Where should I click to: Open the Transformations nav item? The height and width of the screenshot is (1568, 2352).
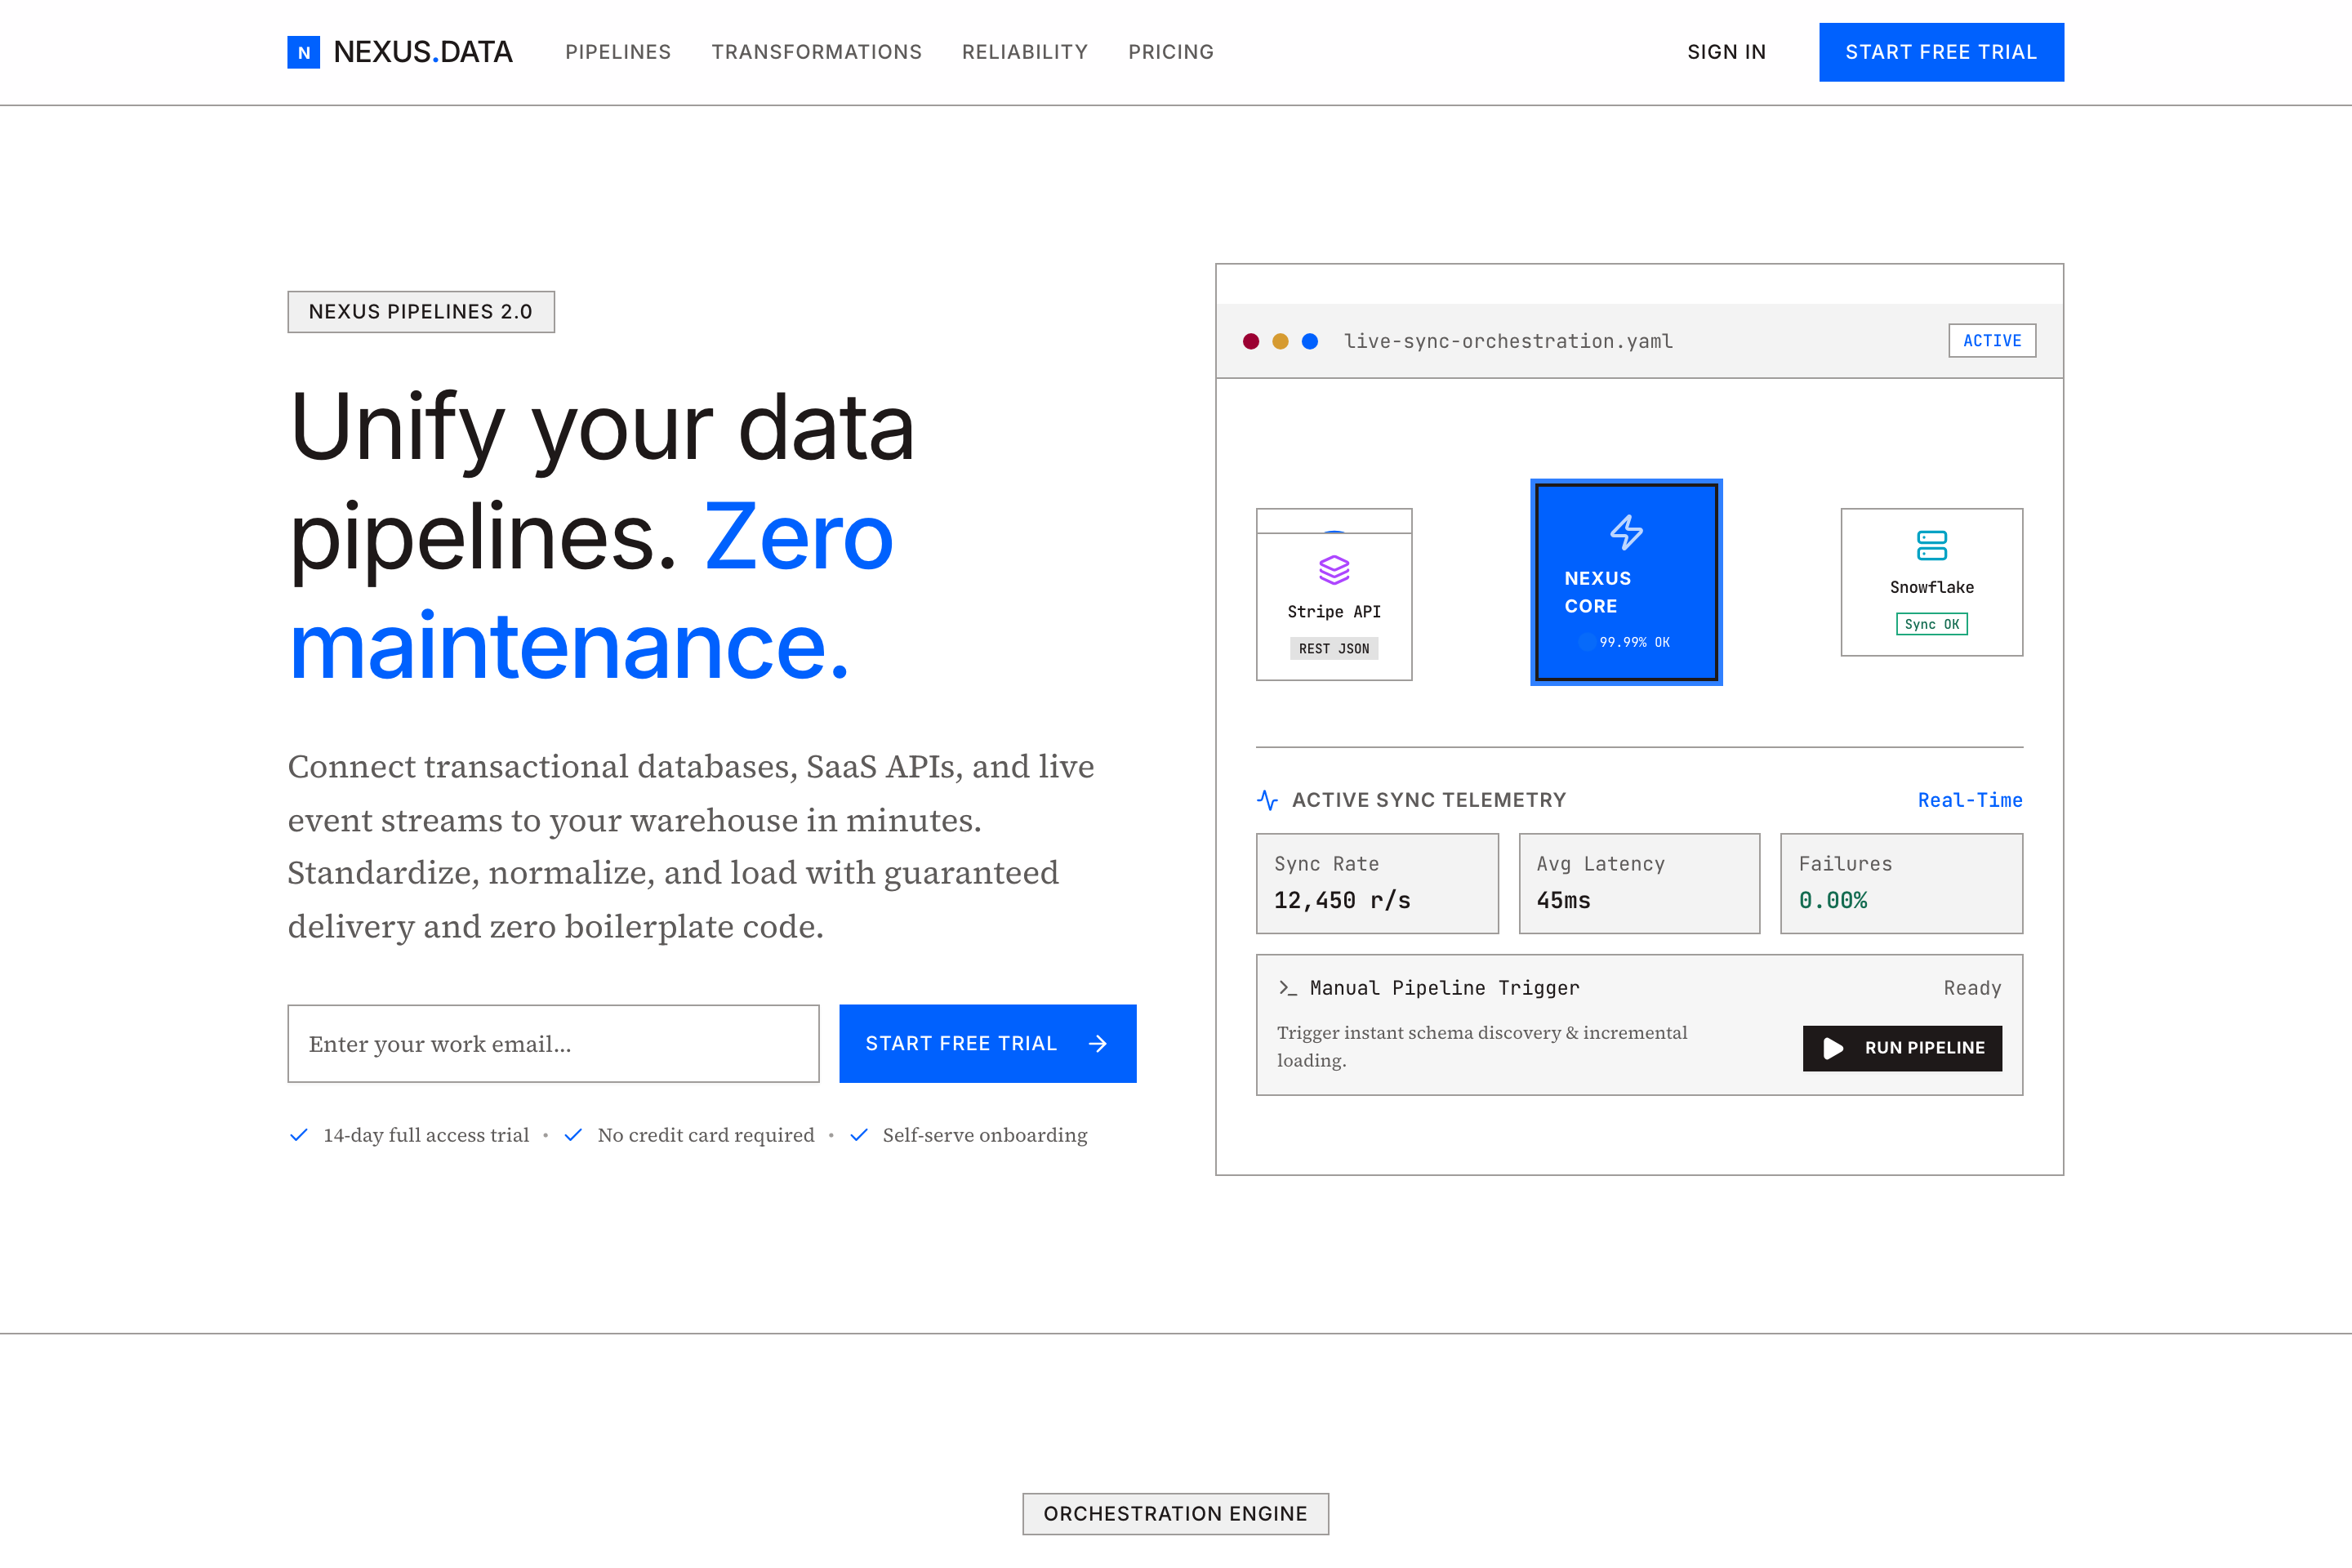[817, 52]
